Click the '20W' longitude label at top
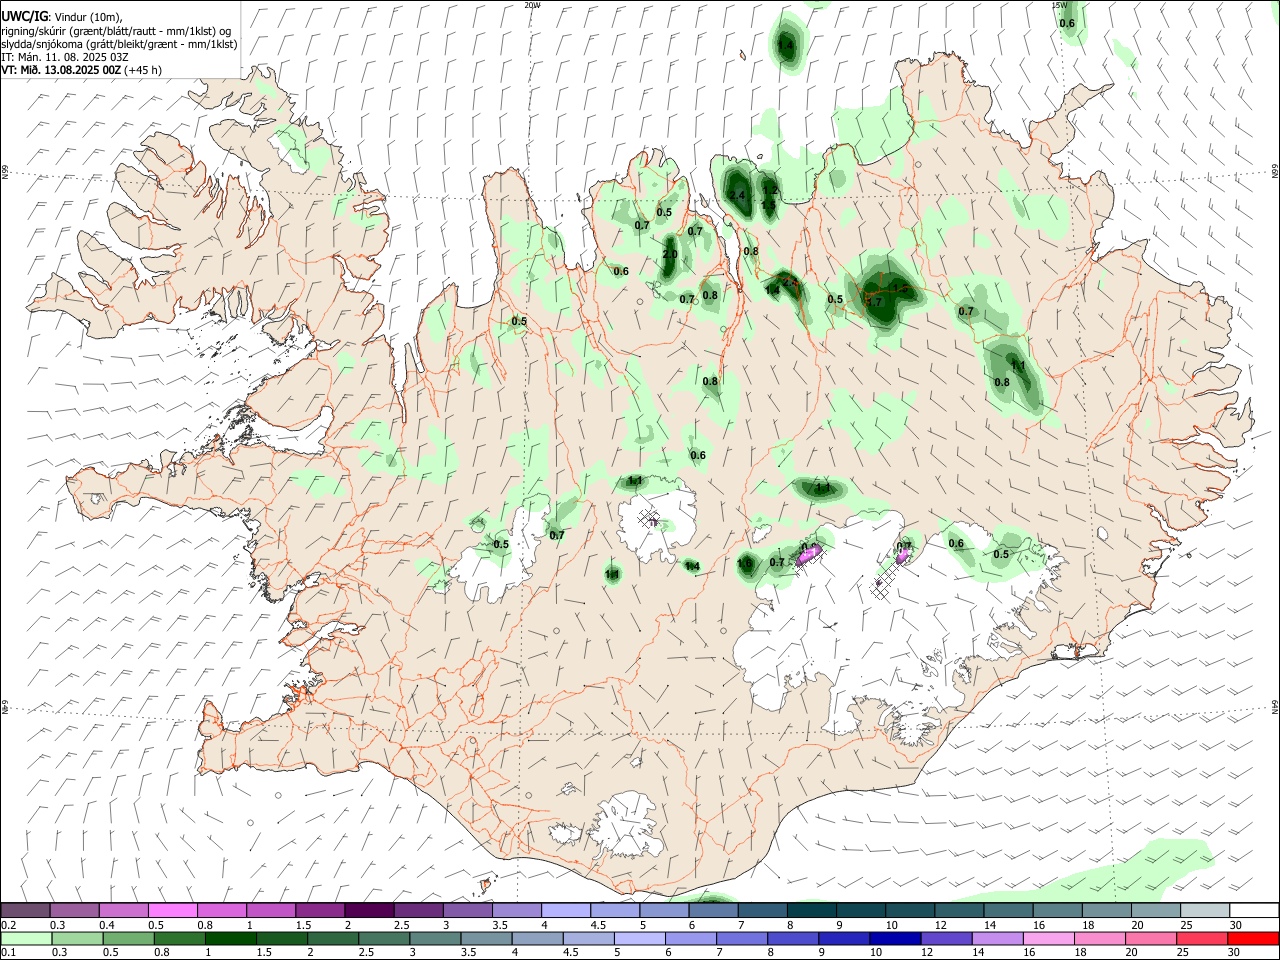 point(532,5)
